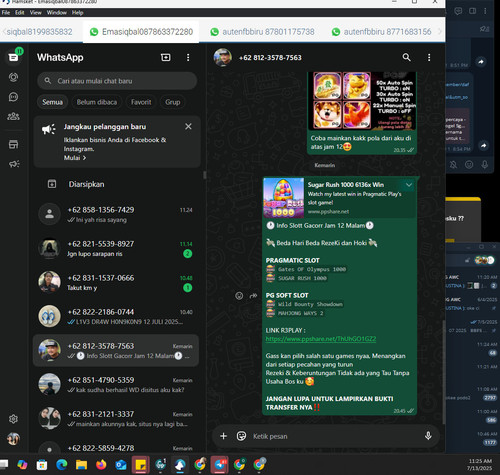The height and width of the screenshot is (475, 500).
Task: Open chat with +62 831-2121-3337
Action: point(117,419)
